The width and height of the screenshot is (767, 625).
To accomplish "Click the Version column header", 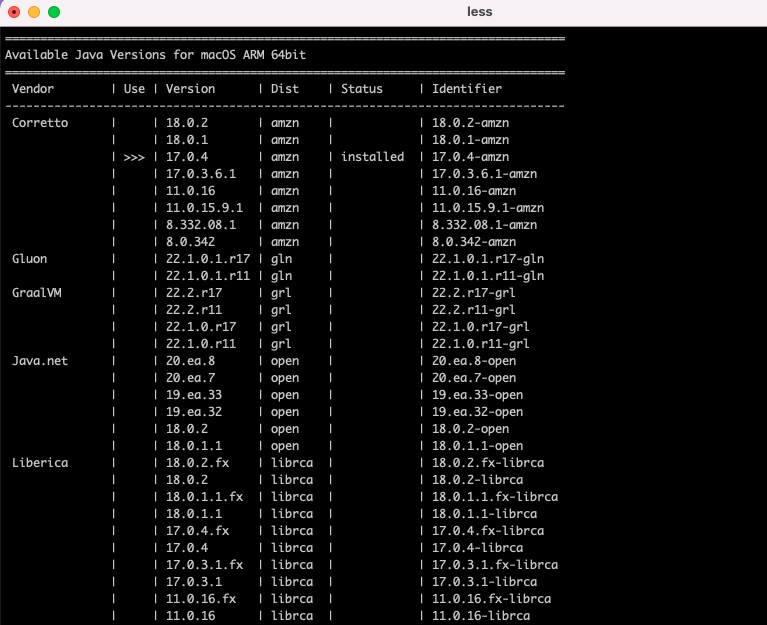I will 190,89.
